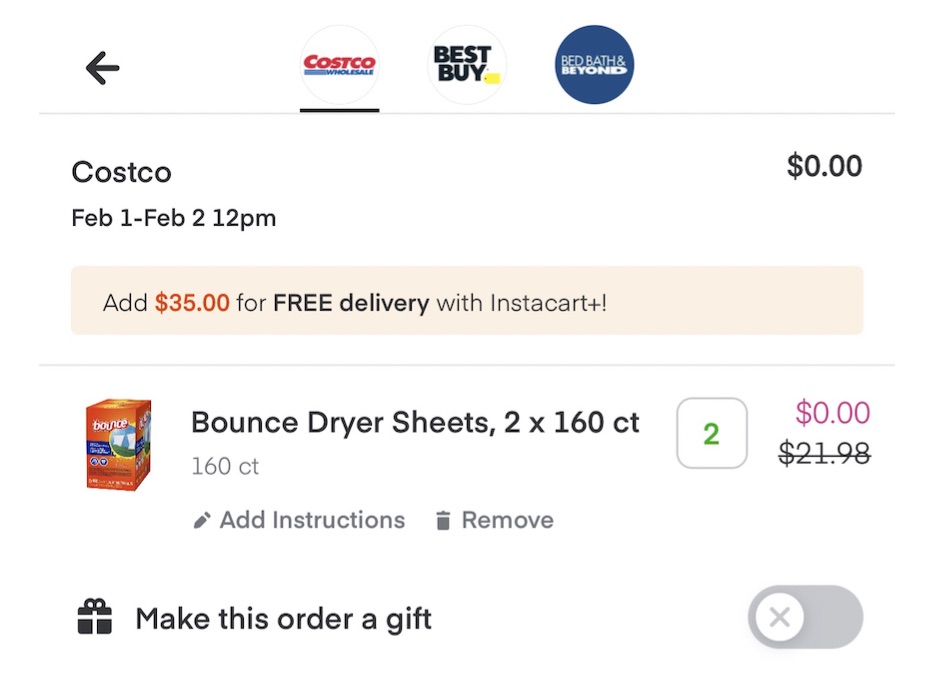The image size is (936, 686).
Task: Switch to the Costco cart tab
Action: click(x=339, y=63)
